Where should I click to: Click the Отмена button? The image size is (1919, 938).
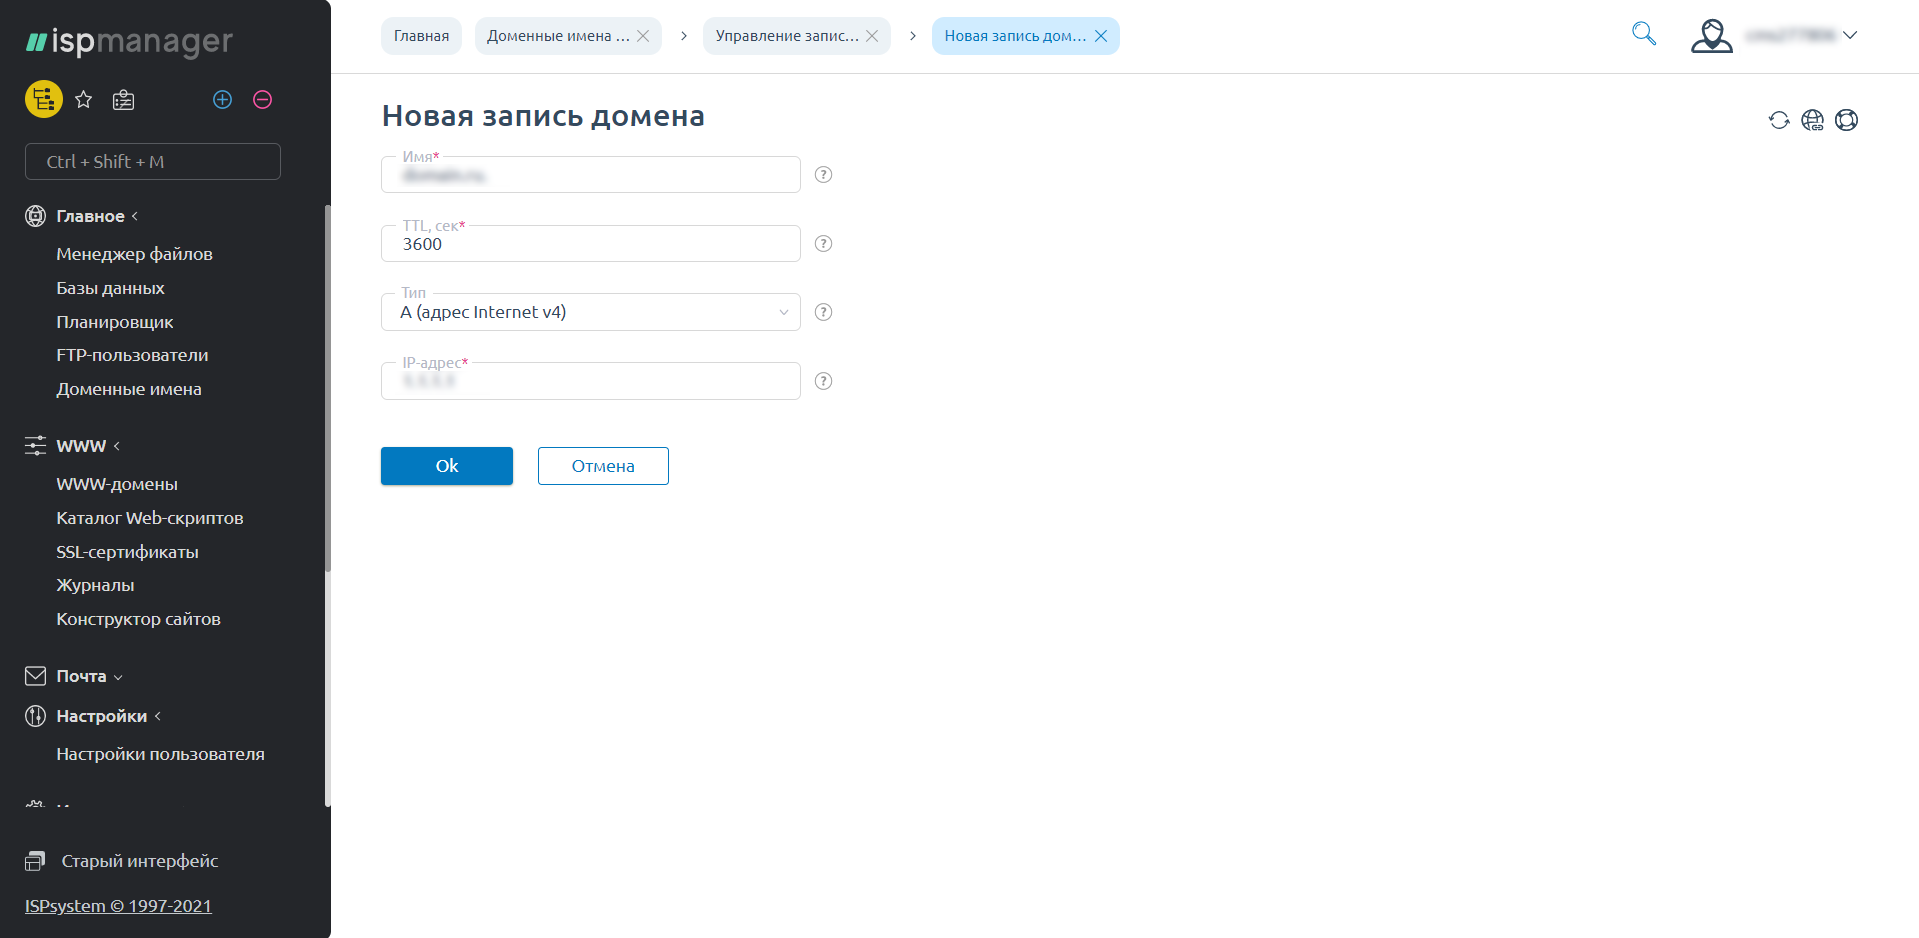click(x=603, y=466)
